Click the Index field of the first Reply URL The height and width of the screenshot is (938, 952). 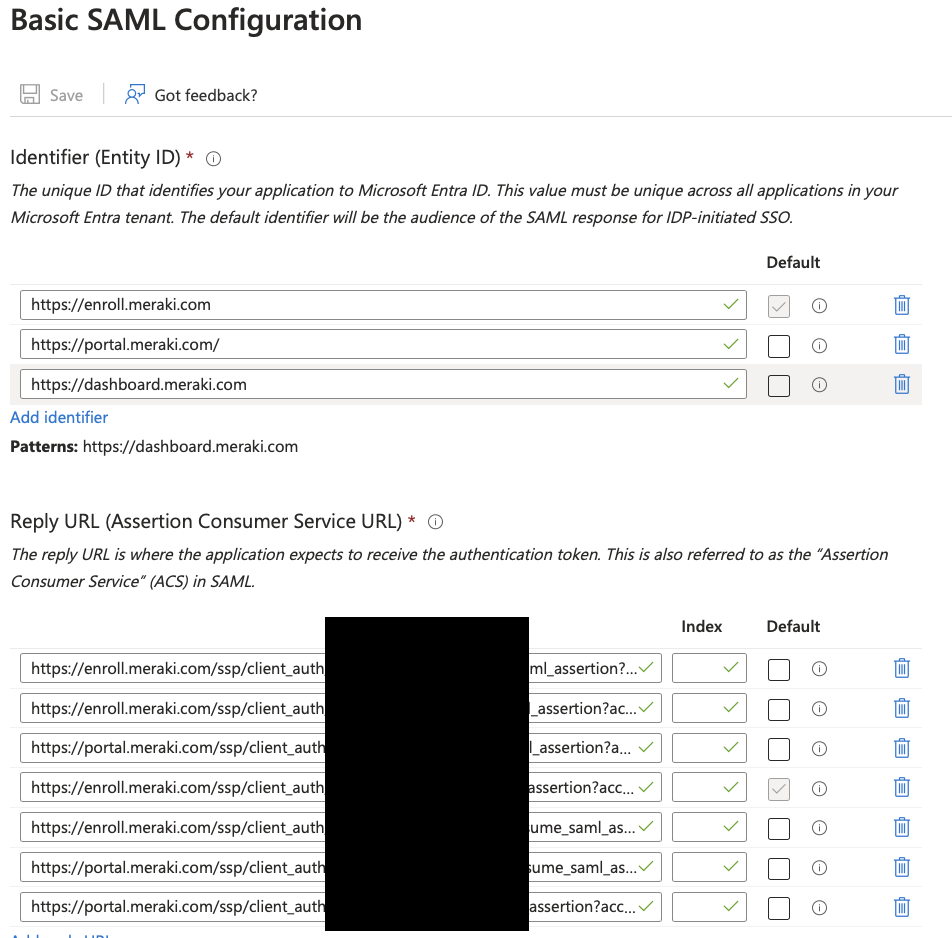(708, 668)
